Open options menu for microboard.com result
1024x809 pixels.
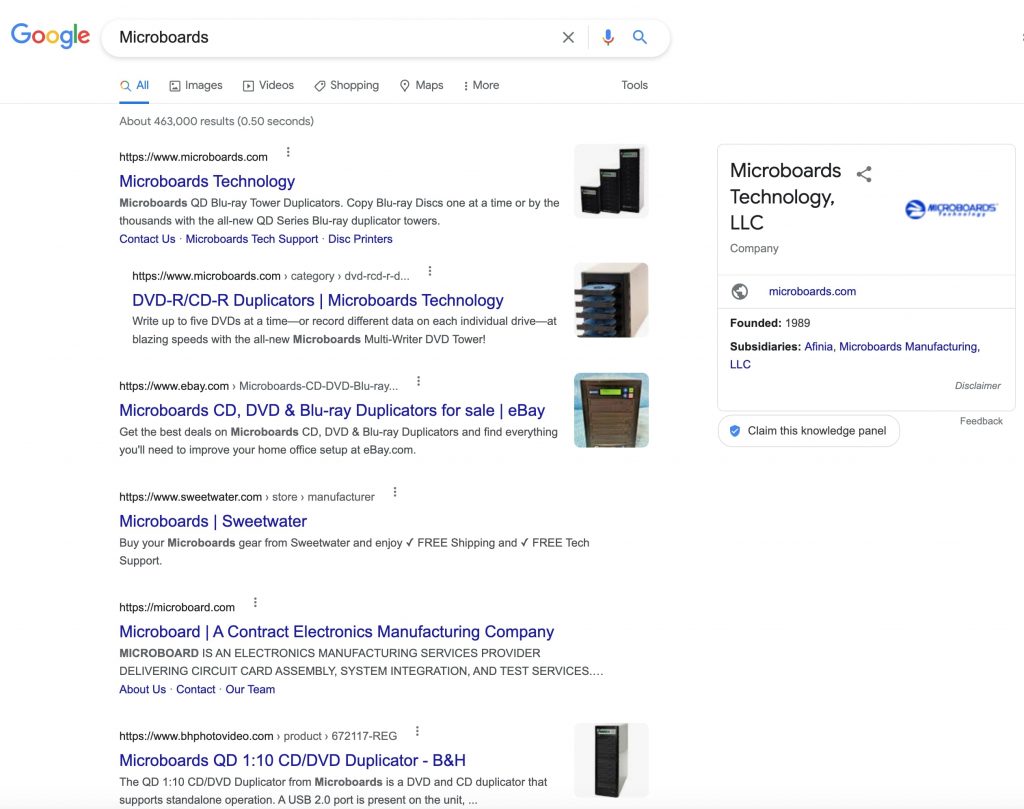coord(255,602)
